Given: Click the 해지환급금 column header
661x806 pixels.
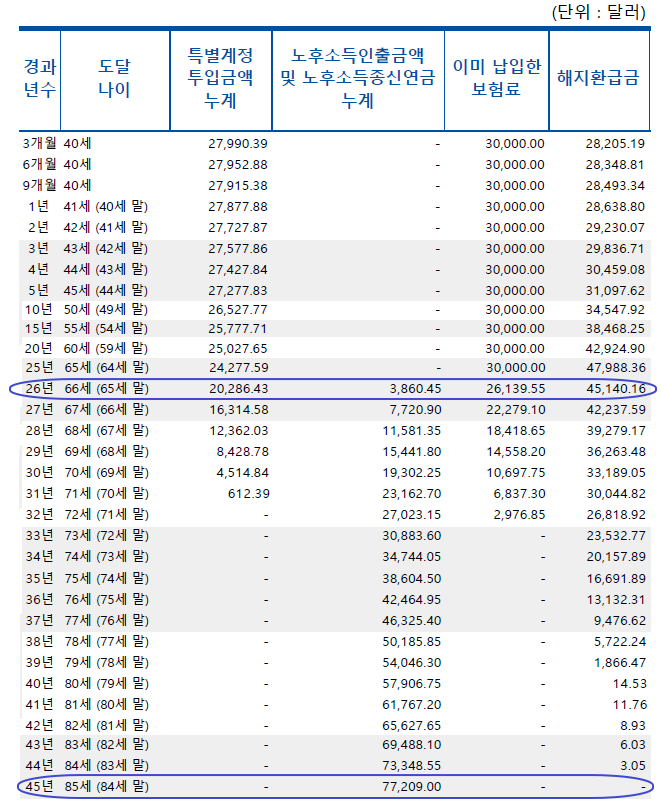Looking at the screenshot, I should tap(598, 78).
